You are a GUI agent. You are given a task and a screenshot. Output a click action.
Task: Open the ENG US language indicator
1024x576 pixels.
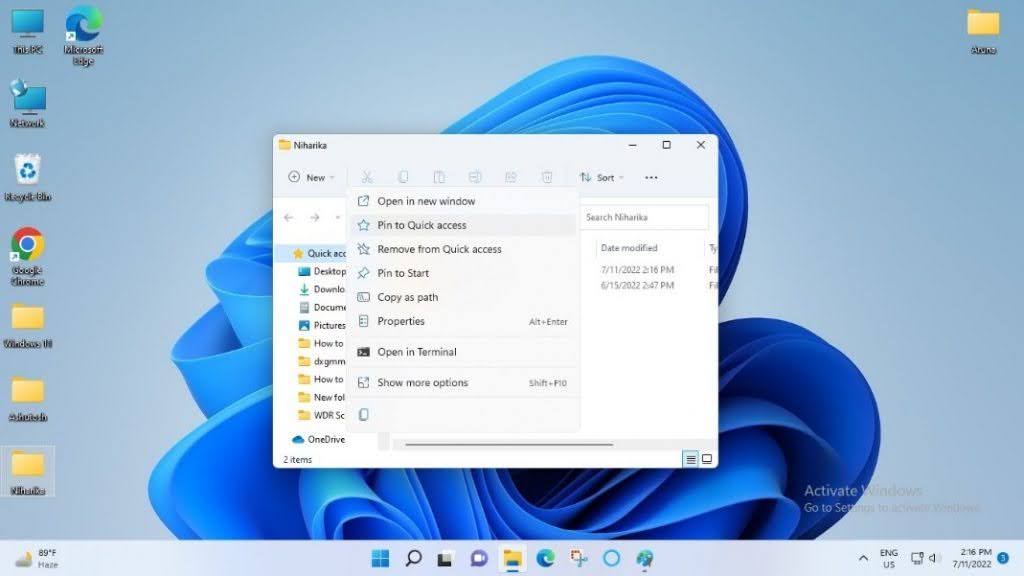(889, 558)
